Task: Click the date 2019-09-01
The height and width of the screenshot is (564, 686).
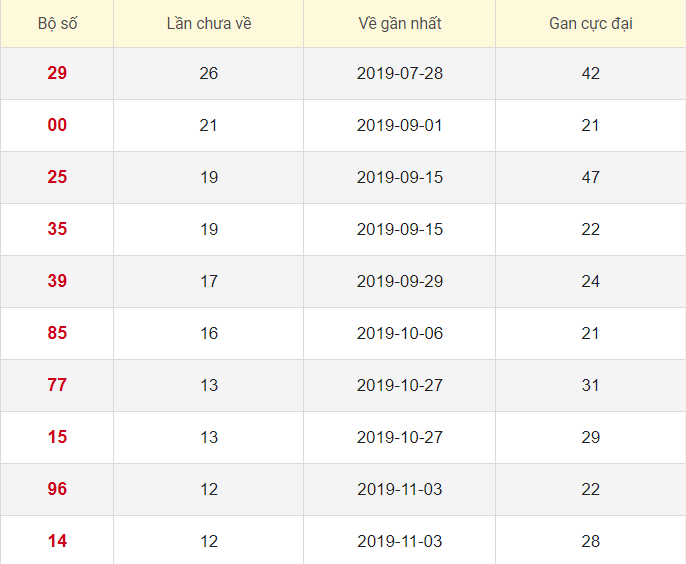Action: (399, 125)
